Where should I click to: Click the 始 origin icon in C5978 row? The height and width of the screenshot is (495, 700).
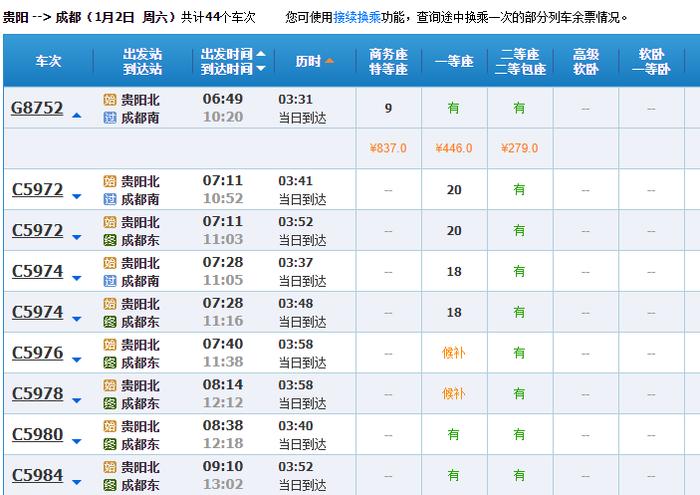click(110, 385)
